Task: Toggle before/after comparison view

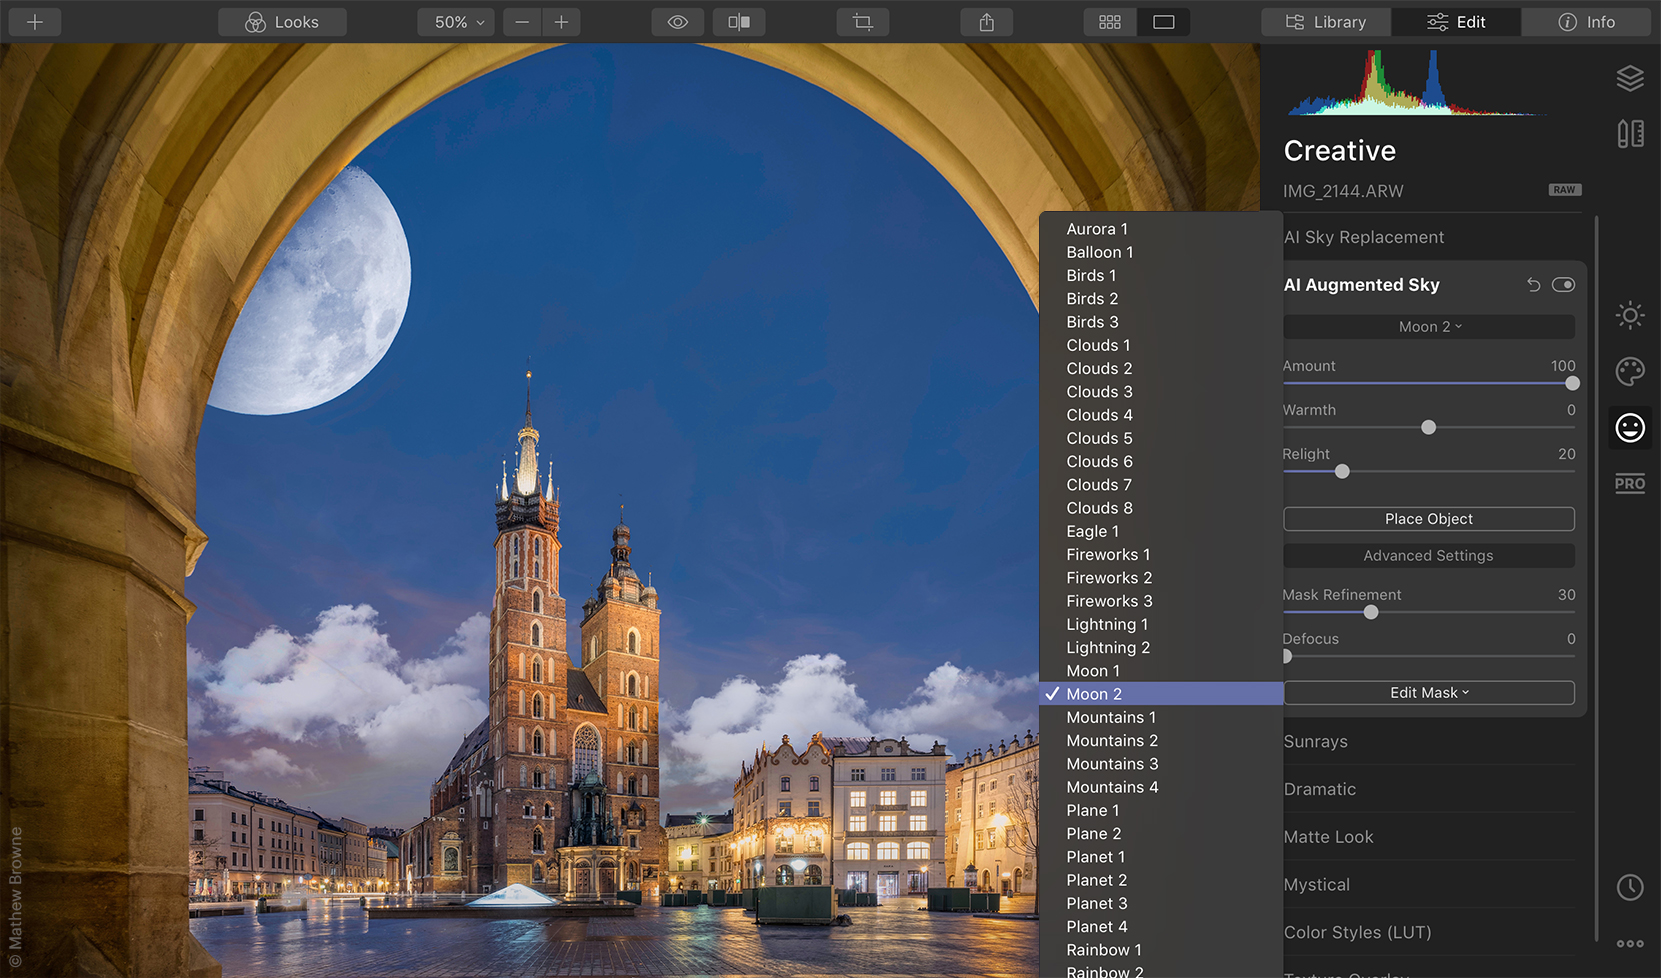Action: click(739, 21)
